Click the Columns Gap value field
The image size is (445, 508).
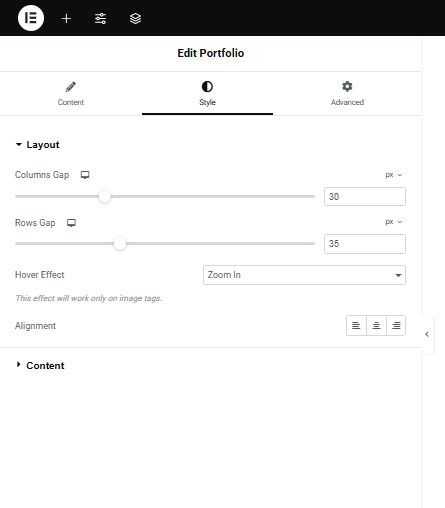(365, 196)
